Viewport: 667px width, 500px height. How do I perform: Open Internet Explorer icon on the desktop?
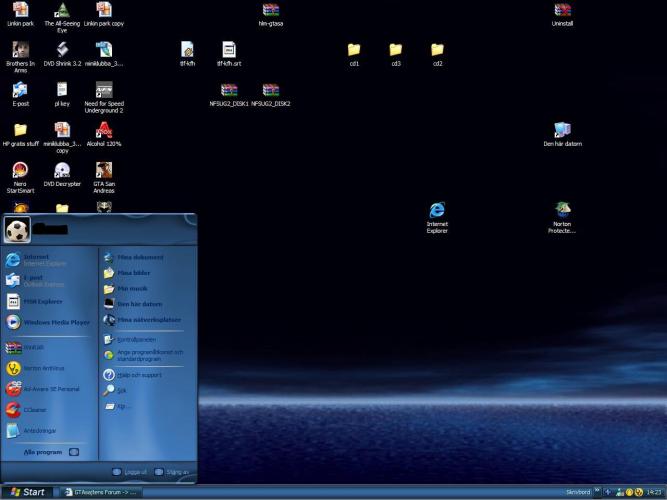click(x=437, y=210)
